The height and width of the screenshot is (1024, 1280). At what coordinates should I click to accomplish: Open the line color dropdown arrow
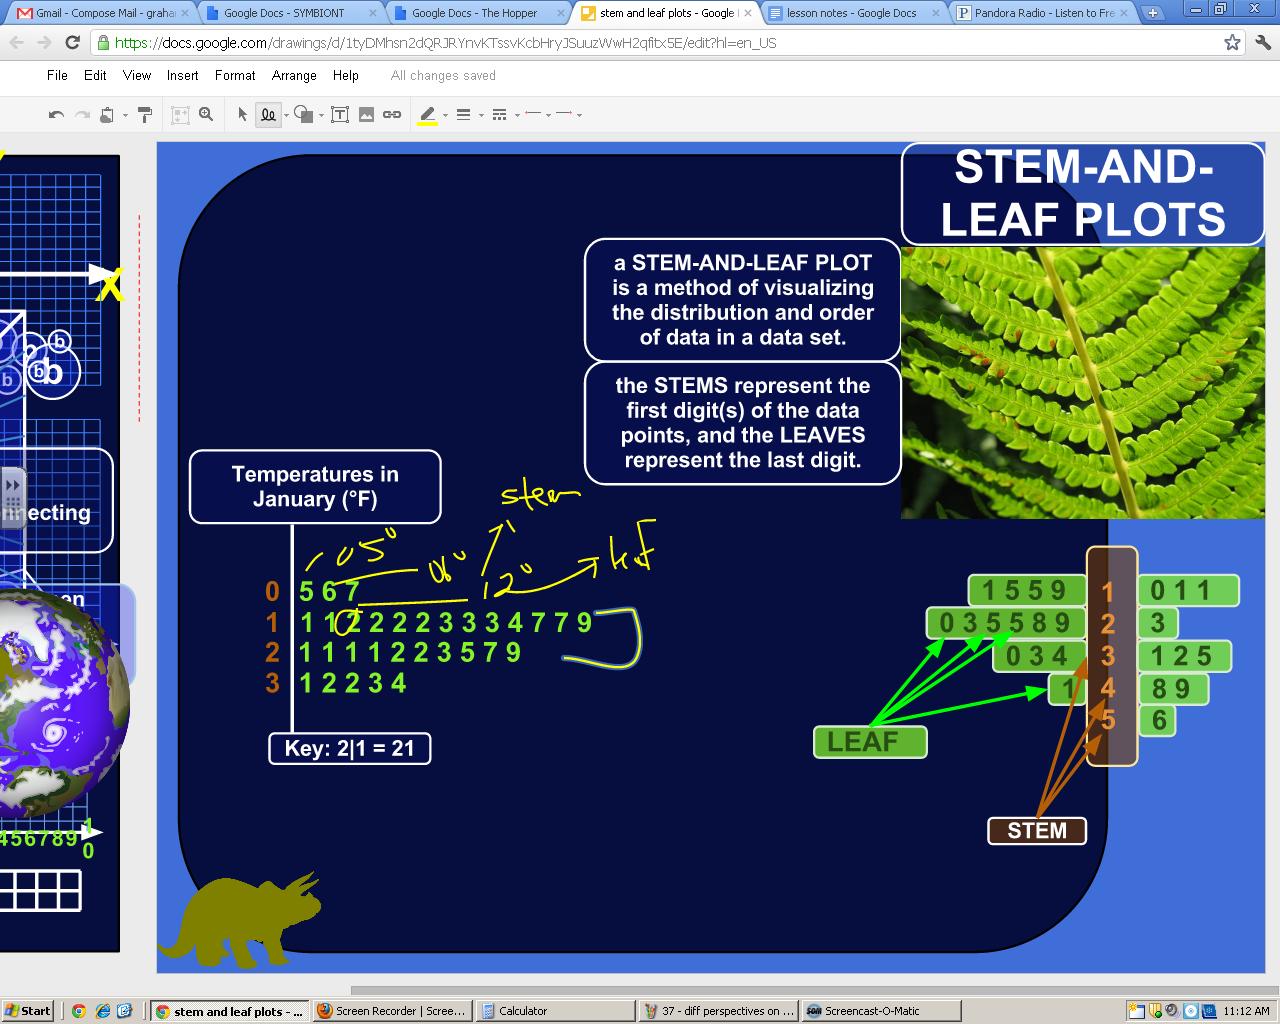click(445, 115)
